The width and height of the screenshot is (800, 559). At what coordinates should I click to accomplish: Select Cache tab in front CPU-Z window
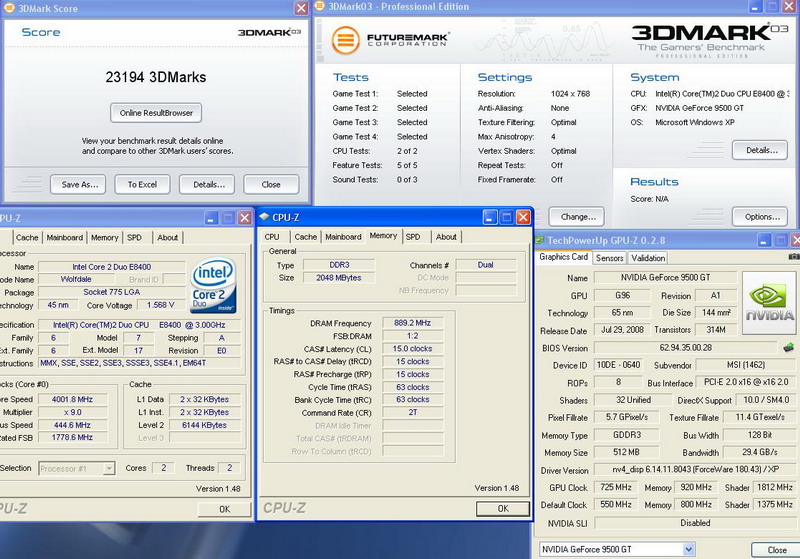pos(306,237)
